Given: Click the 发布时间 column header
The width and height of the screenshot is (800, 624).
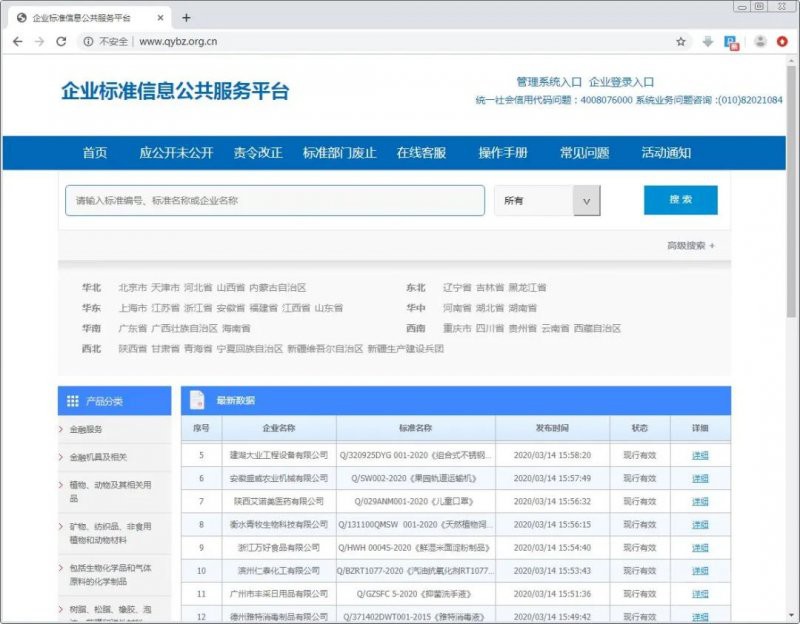Looking at the screenshot, I should pyautogui.click(x=552, y=428).
